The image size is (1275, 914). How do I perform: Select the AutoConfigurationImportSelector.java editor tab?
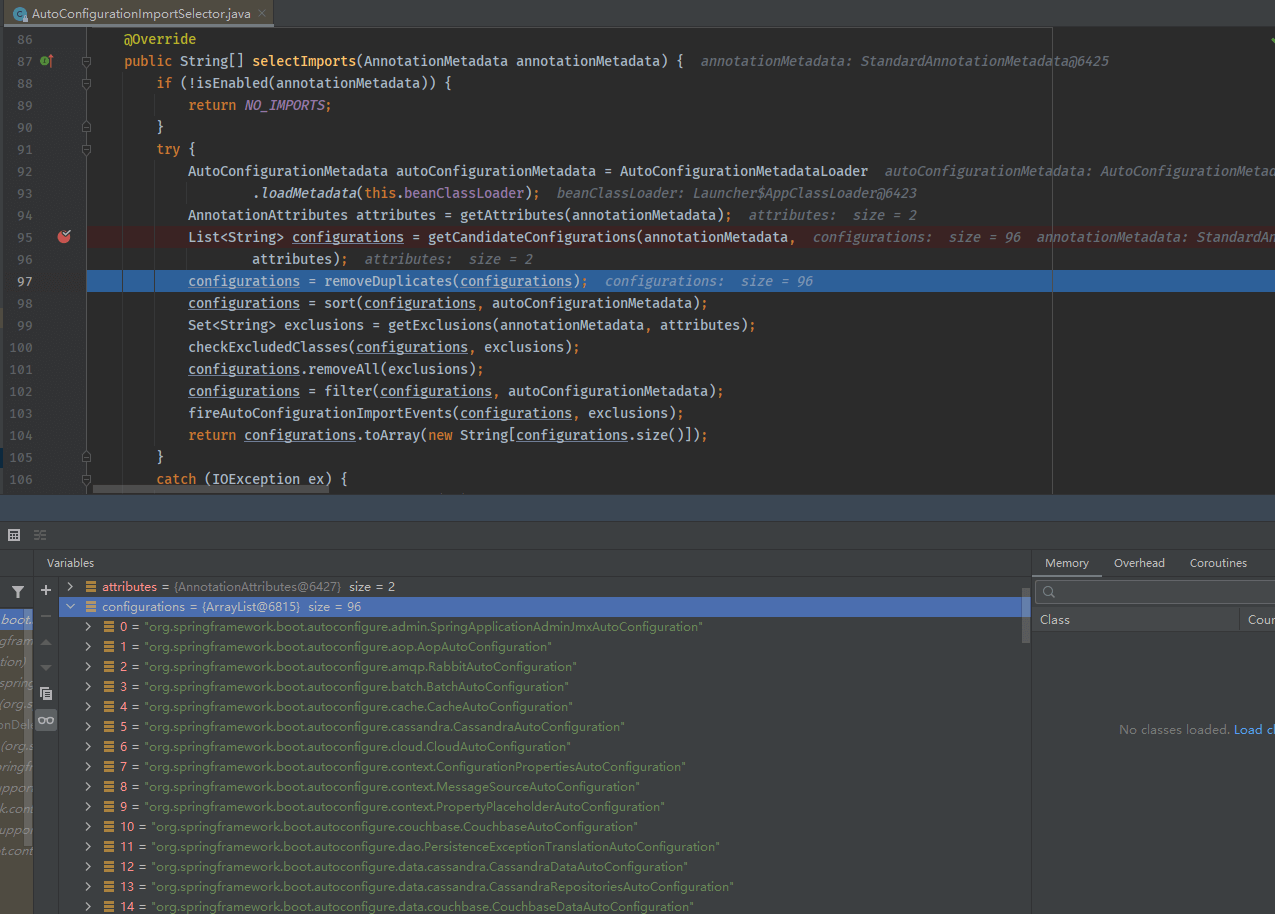pyautogui.click(x=138, y=14)
